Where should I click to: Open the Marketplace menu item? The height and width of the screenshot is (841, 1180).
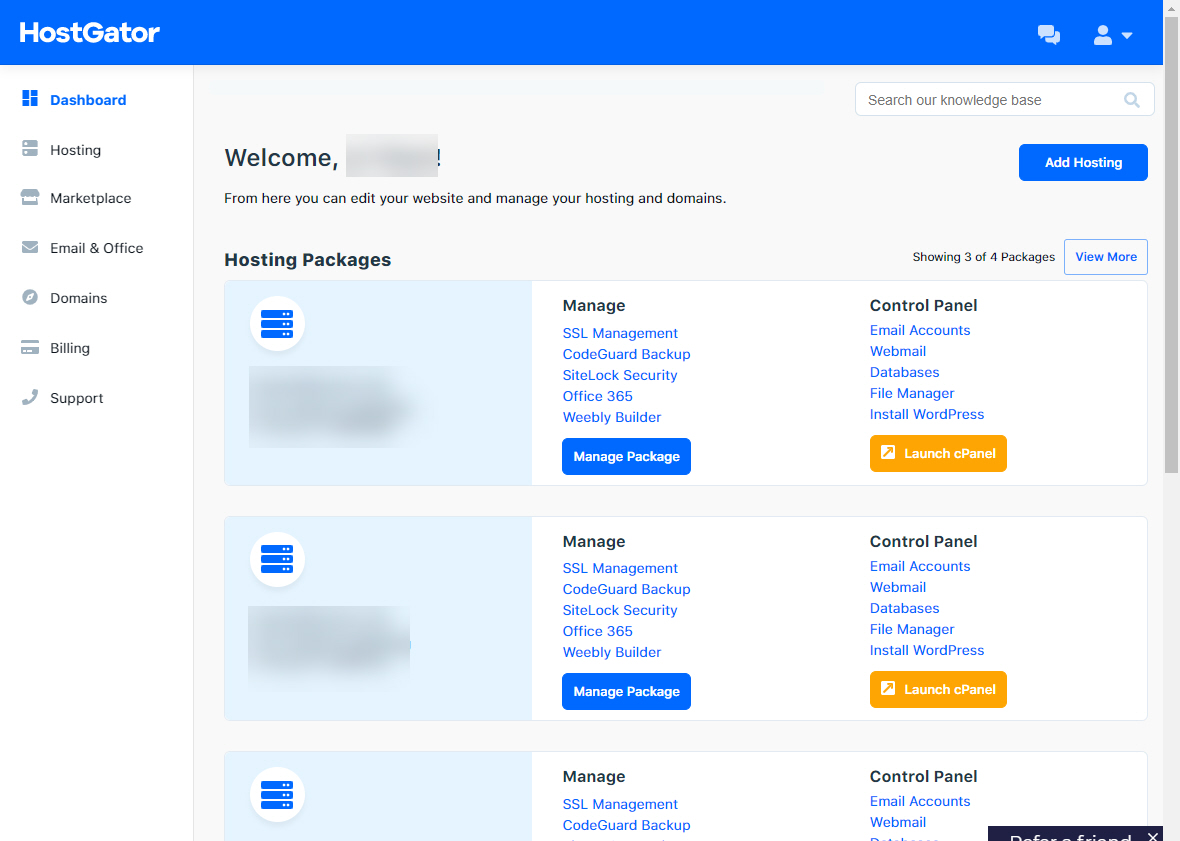(x=90, y=198)
